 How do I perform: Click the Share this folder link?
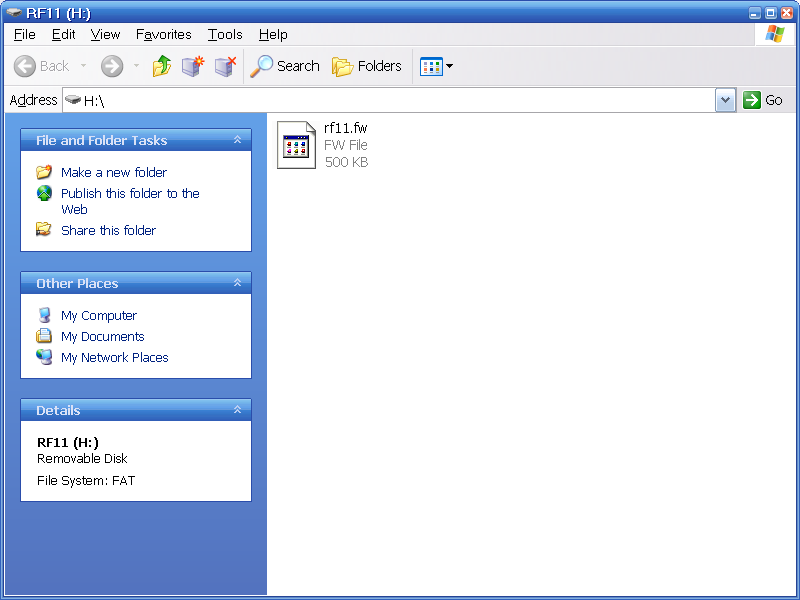(x=108, y=230)
